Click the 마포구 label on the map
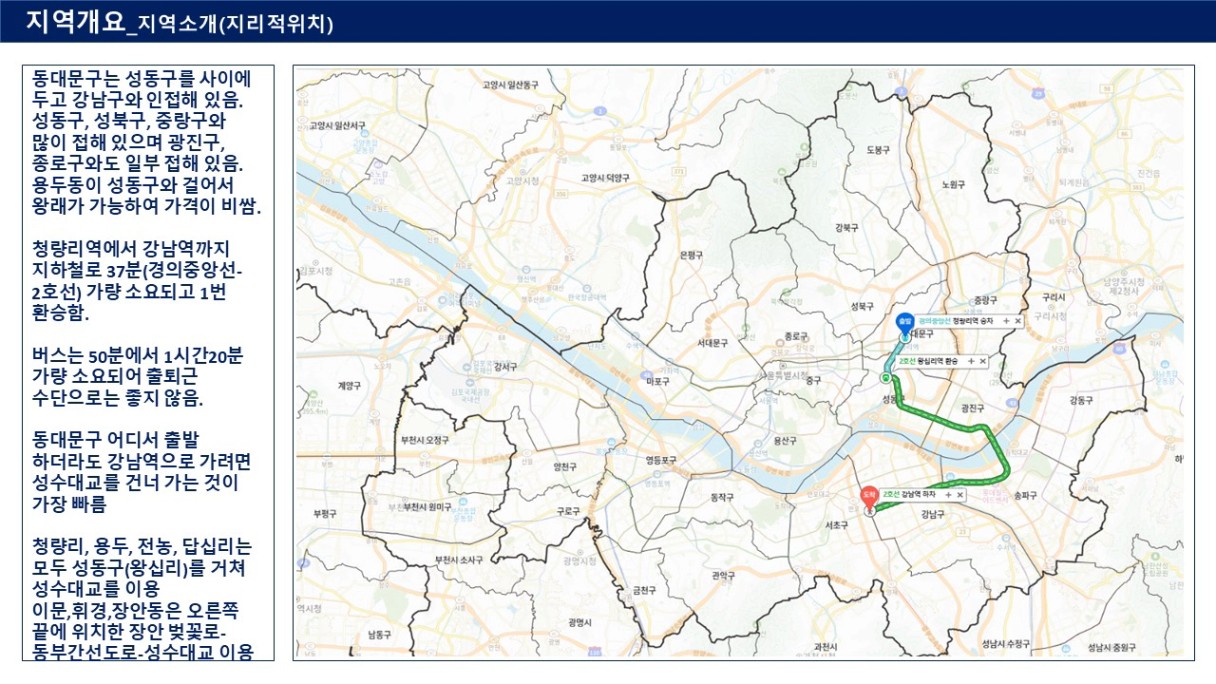The image size is (1216, 684). [x=659, y=382]
